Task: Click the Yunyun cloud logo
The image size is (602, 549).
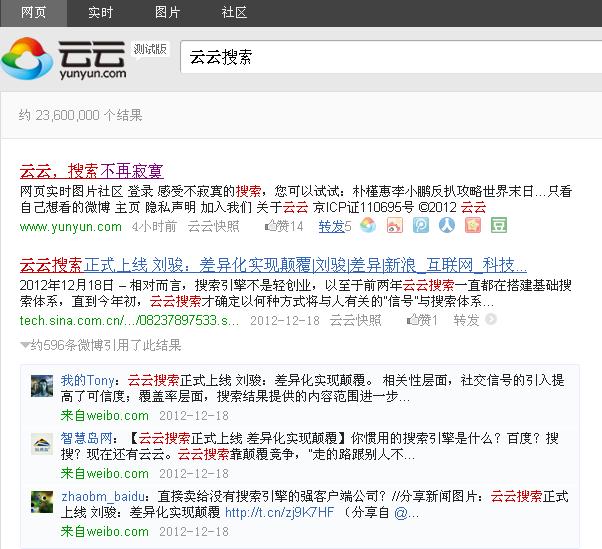Action: [27, 59]
